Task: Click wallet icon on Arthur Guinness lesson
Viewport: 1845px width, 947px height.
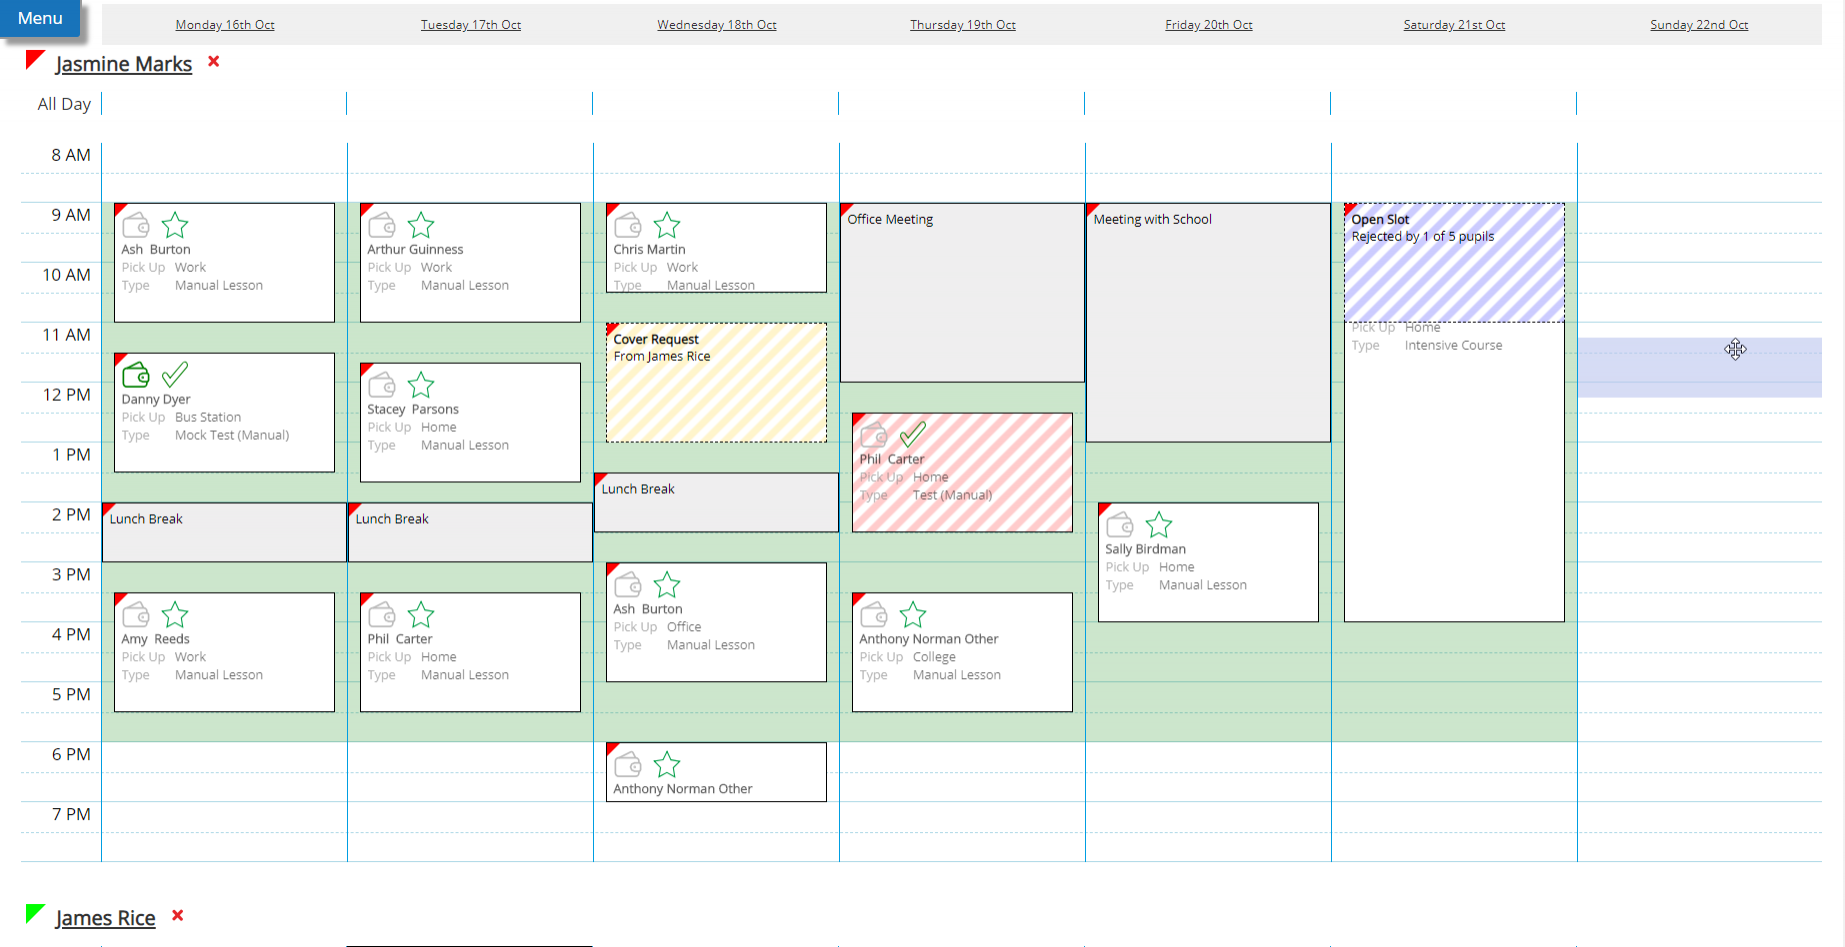Action: click(382, 225)
